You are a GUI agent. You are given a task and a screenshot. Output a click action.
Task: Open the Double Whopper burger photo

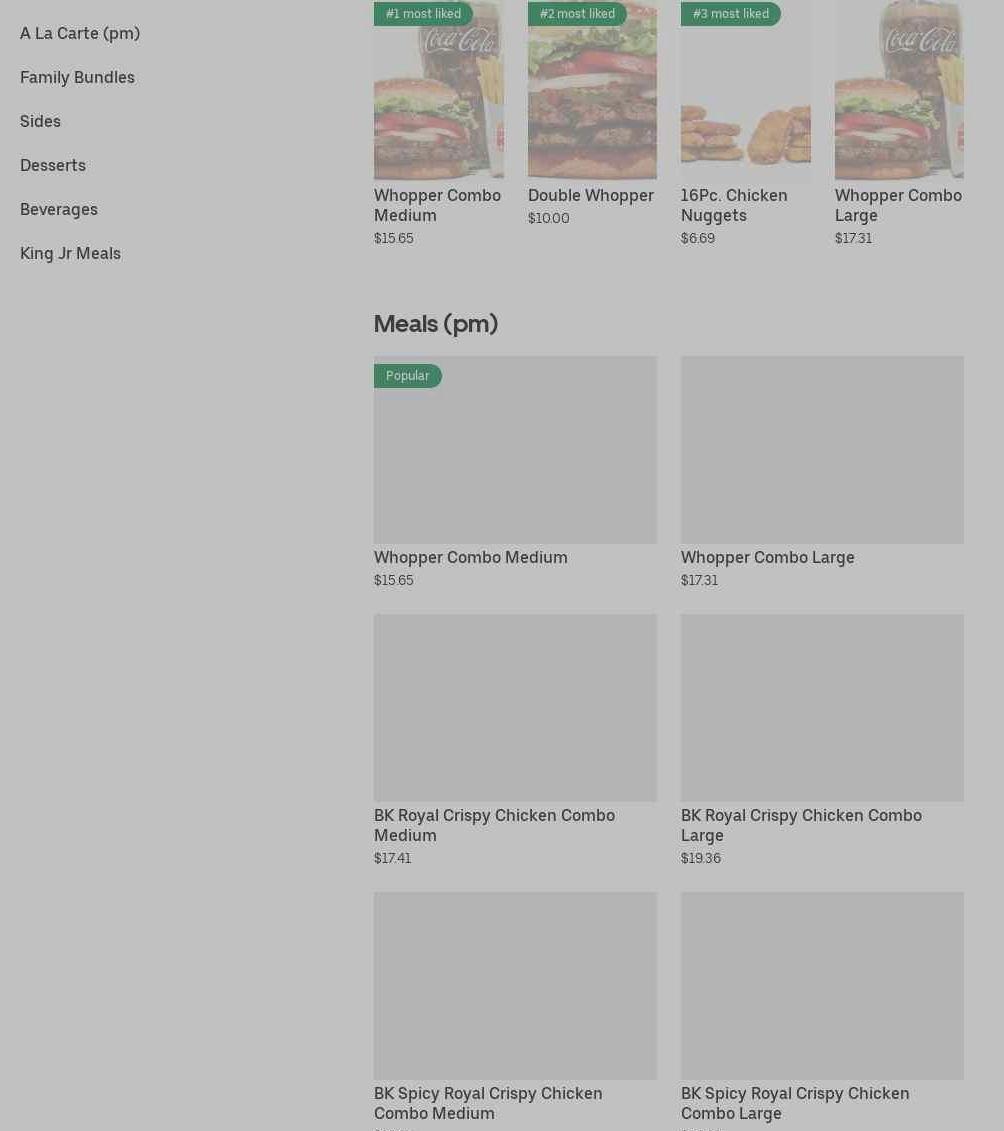coord(592,100)
